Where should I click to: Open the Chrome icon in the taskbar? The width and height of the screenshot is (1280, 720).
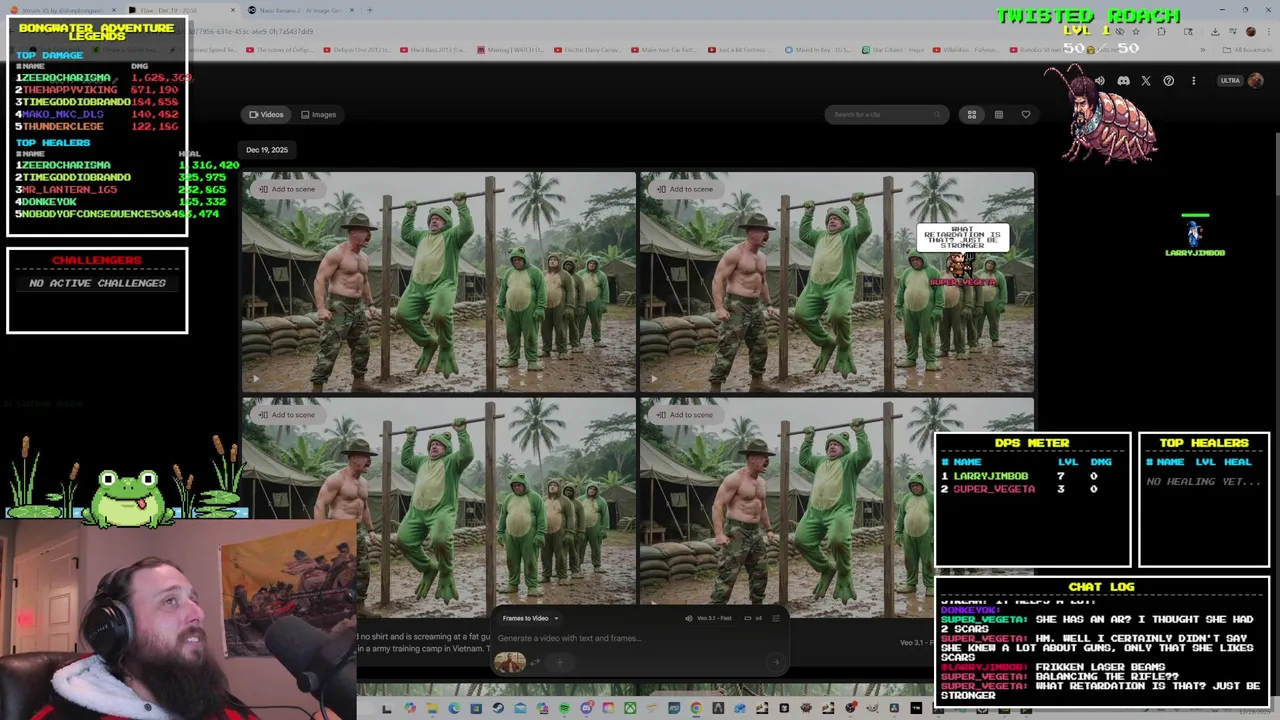click(x=696, y=708)
